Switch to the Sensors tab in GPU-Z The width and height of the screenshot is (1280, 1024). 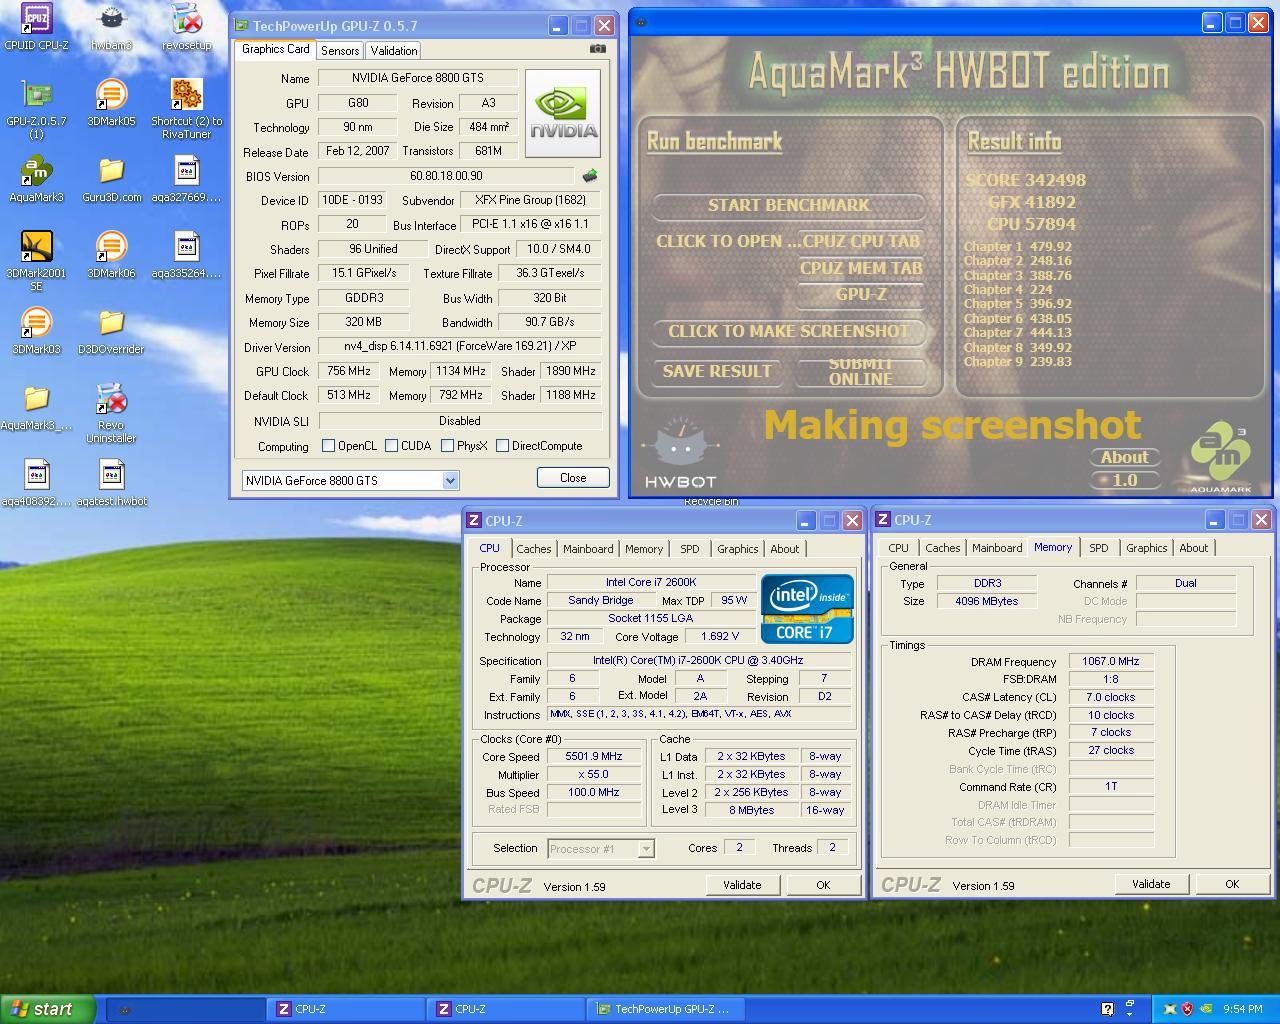pos(340,51)
